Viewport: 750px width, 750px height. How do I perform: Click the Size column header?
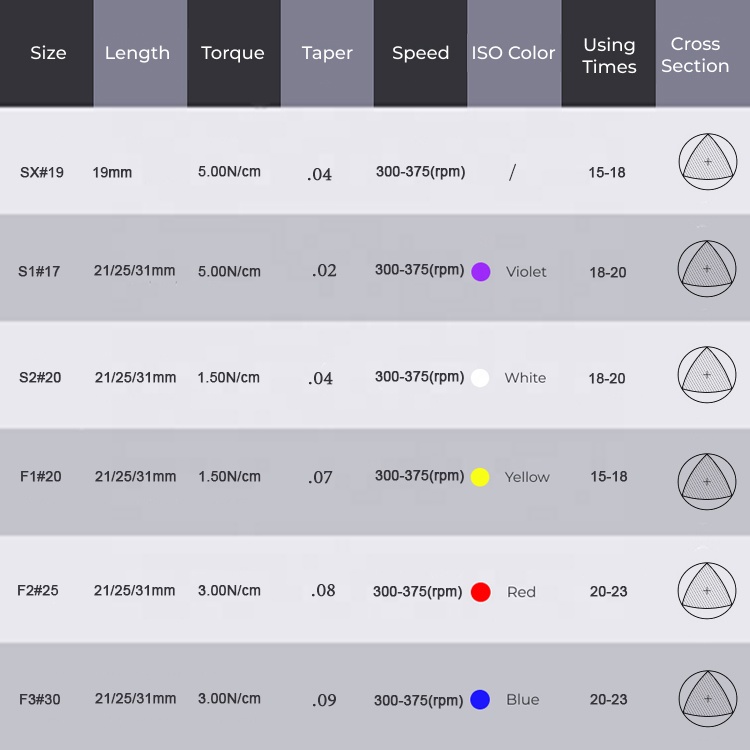point(48,54)
